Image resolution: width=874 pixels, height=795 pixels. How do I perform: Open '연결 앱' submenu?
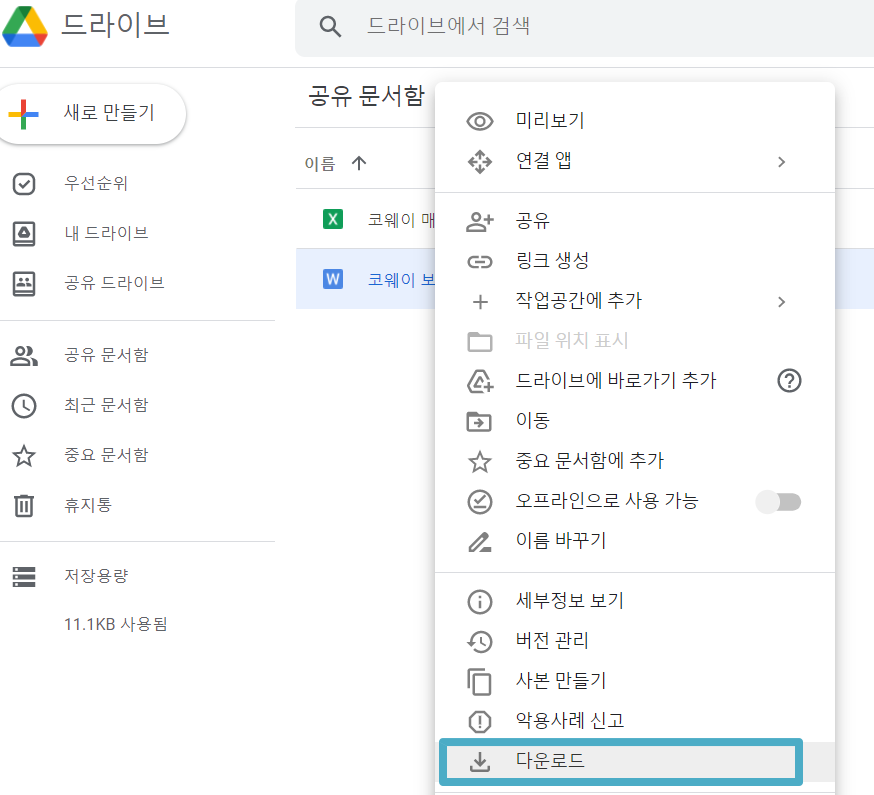[635, 161]
